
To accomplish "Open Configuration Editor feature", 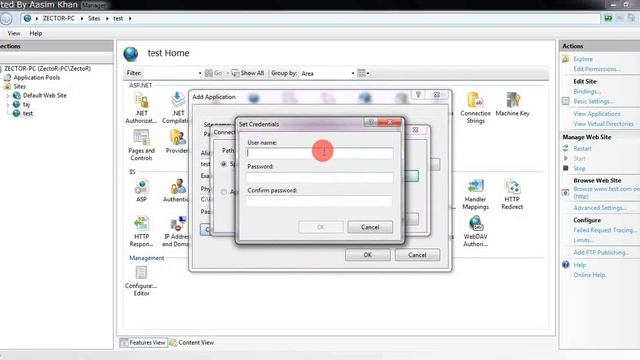I will [x=141, y=281].
